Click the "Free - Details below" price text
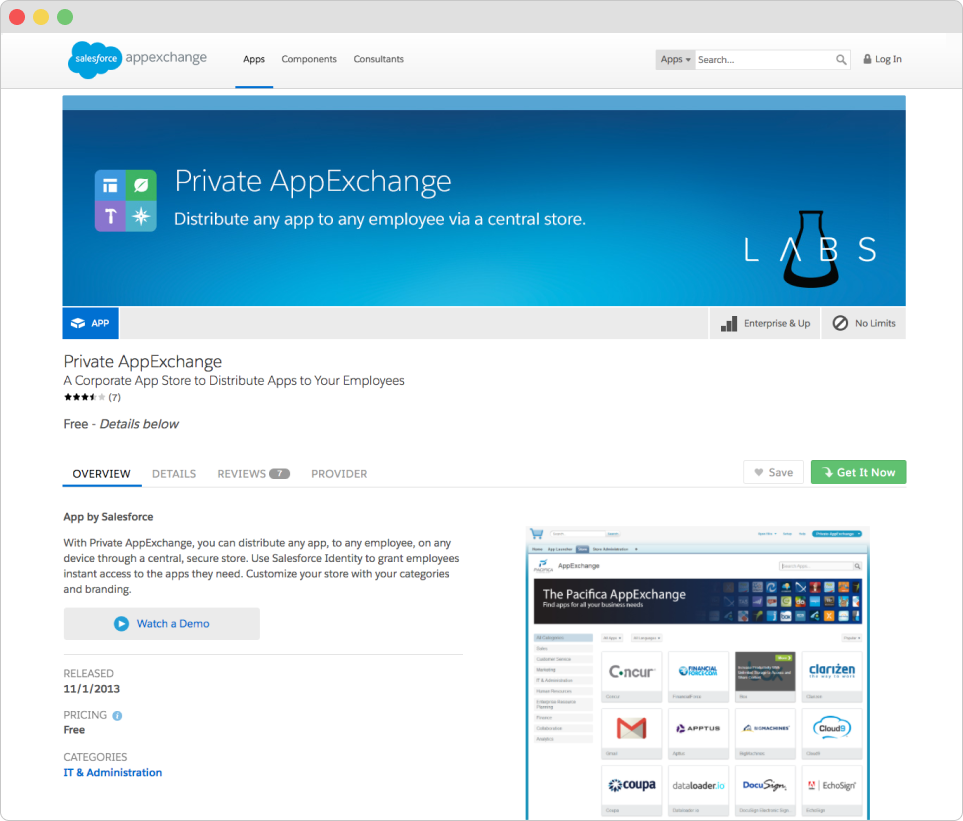Screen dimensions: 963x821 pos(121,424)
